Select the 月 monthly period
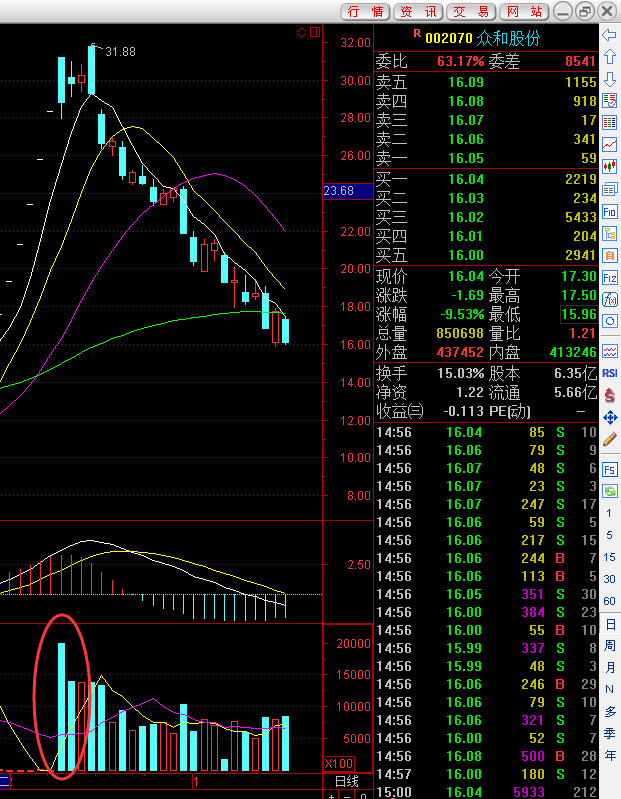Screen dimensions: 621x799 tap(610, 667)
